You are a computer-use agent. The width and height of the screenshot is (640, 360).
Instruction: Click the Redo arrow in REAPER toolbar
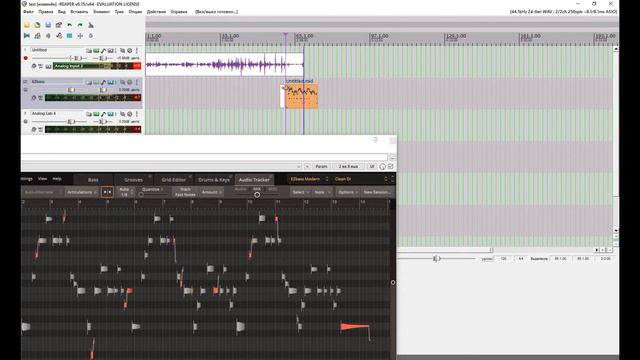point(80,25)
